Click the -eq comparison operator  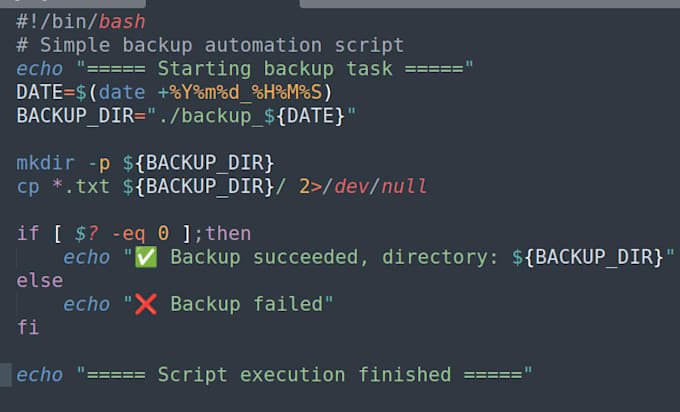tap(128, 234)
